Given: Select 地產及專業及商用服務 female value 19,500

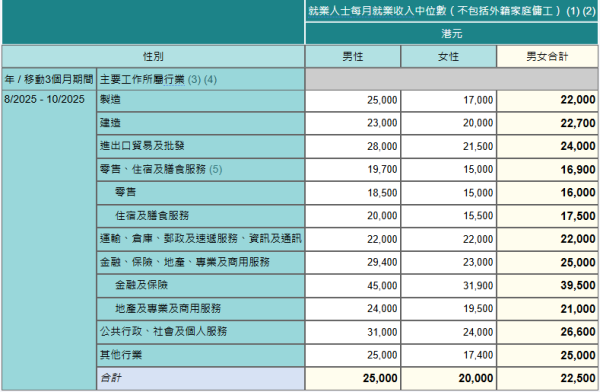Looking at the screenshot, I should (x=448, y=309).
